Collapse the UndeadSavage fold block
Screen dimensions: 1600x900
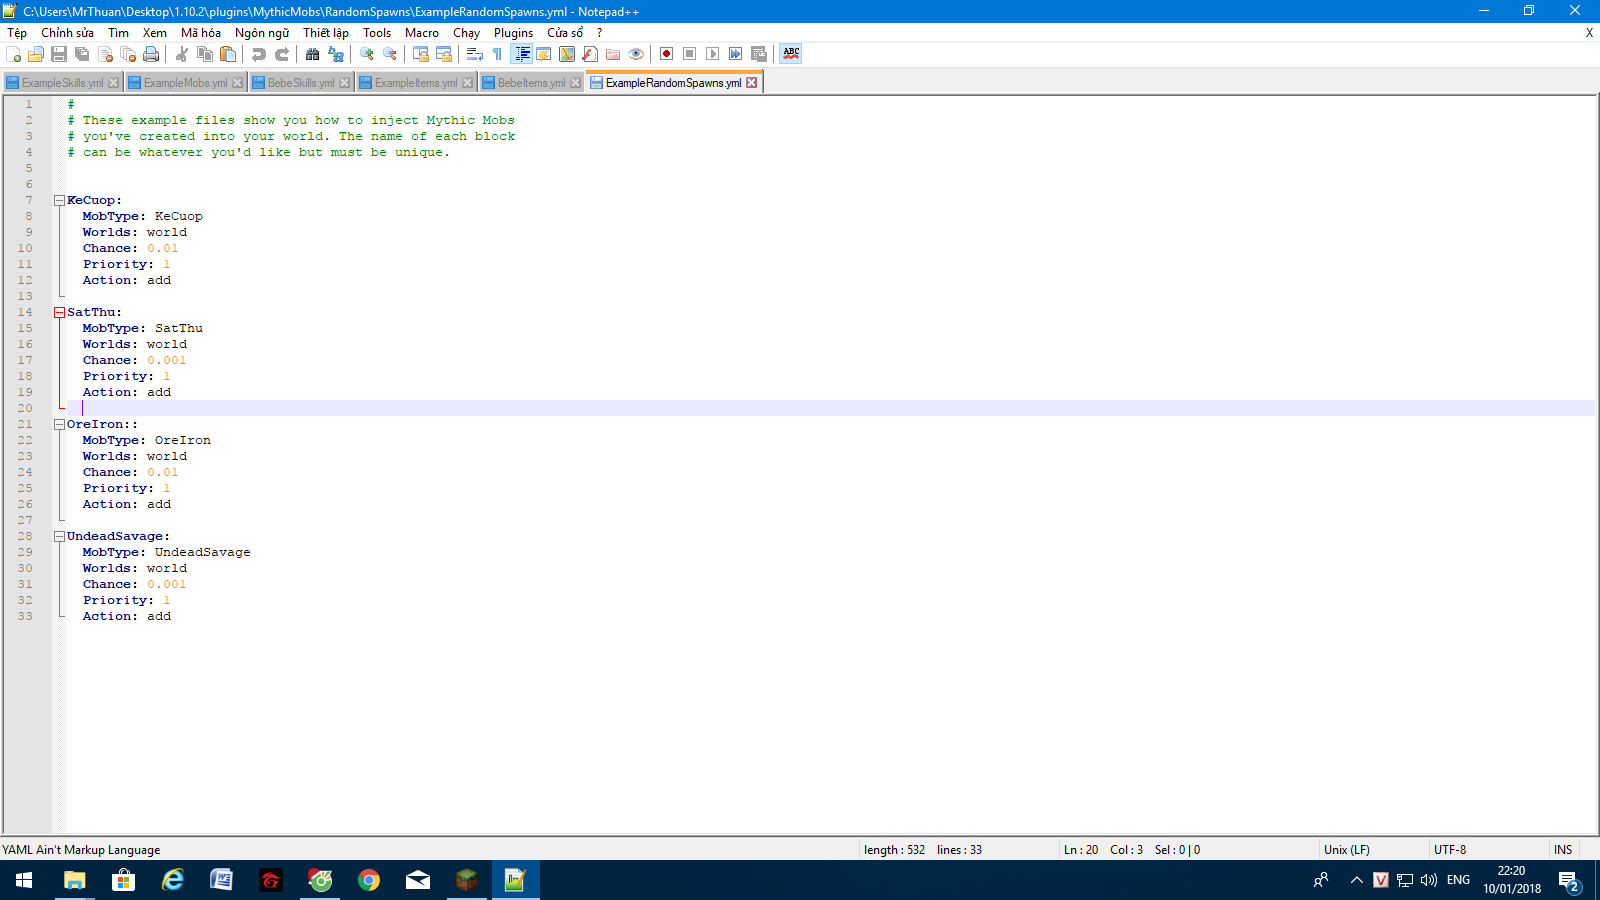pyautogui.click(x=59, y=537)
